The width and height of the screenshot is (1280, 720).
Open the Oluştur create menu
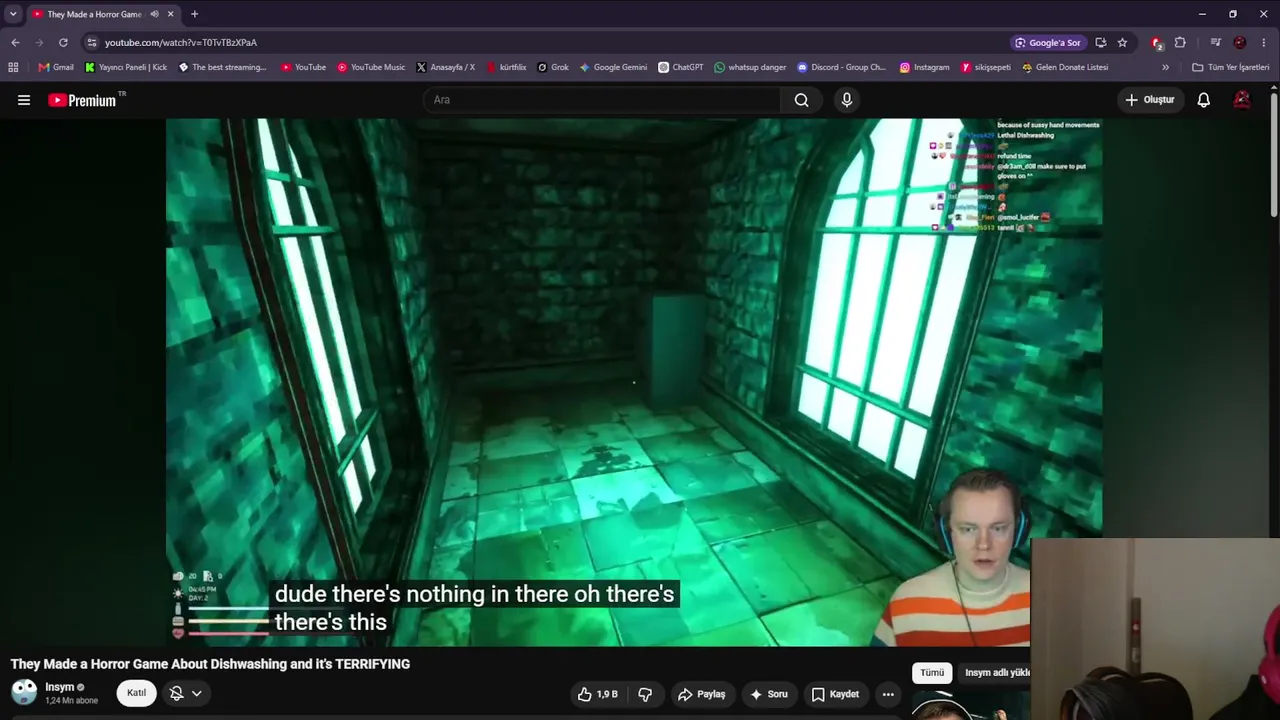pyautogui.click(x=1149, y=100)
